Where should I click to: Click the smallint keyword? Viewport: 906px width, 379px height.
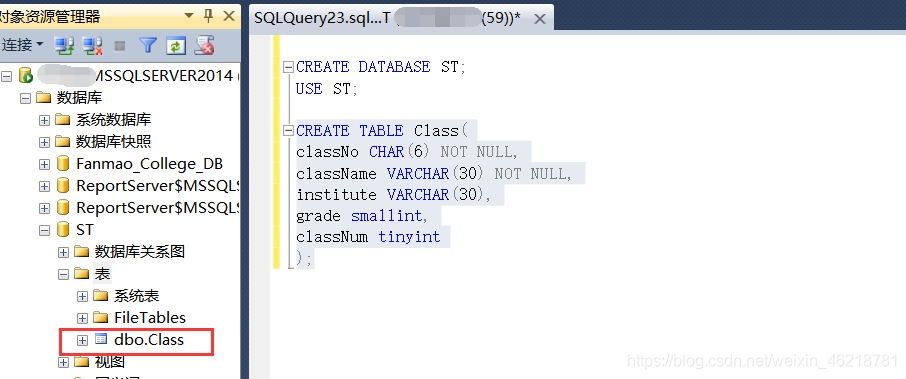tap(387, 216)
